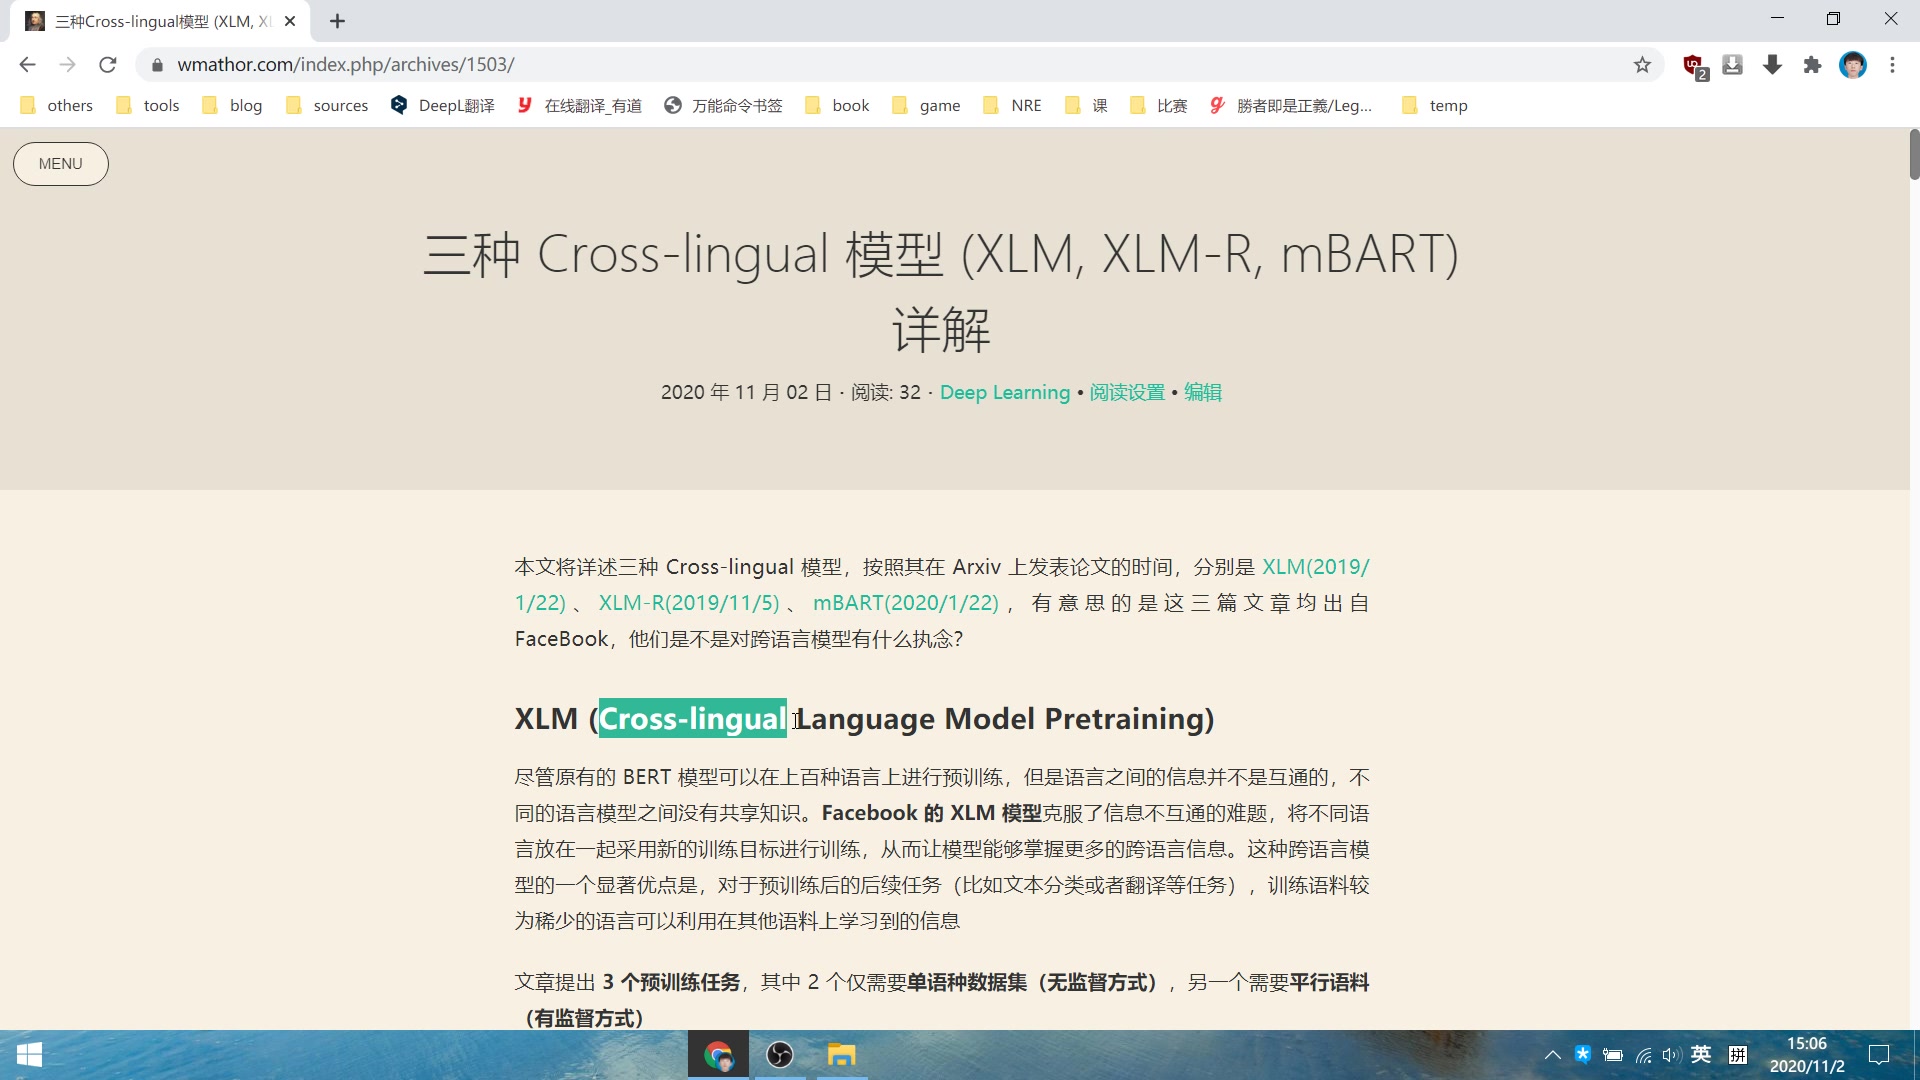This screenshot has width=1920, height=1080.
Task: Click the star/bookmark this page icon
Action: (x=1644, y=63)
